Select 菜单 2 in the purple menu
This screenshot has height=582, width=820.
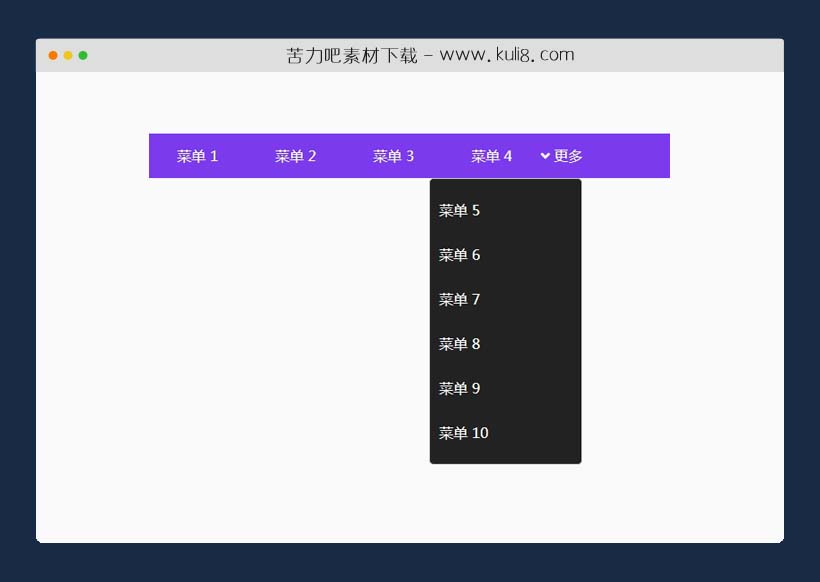(x=295, y=156)
